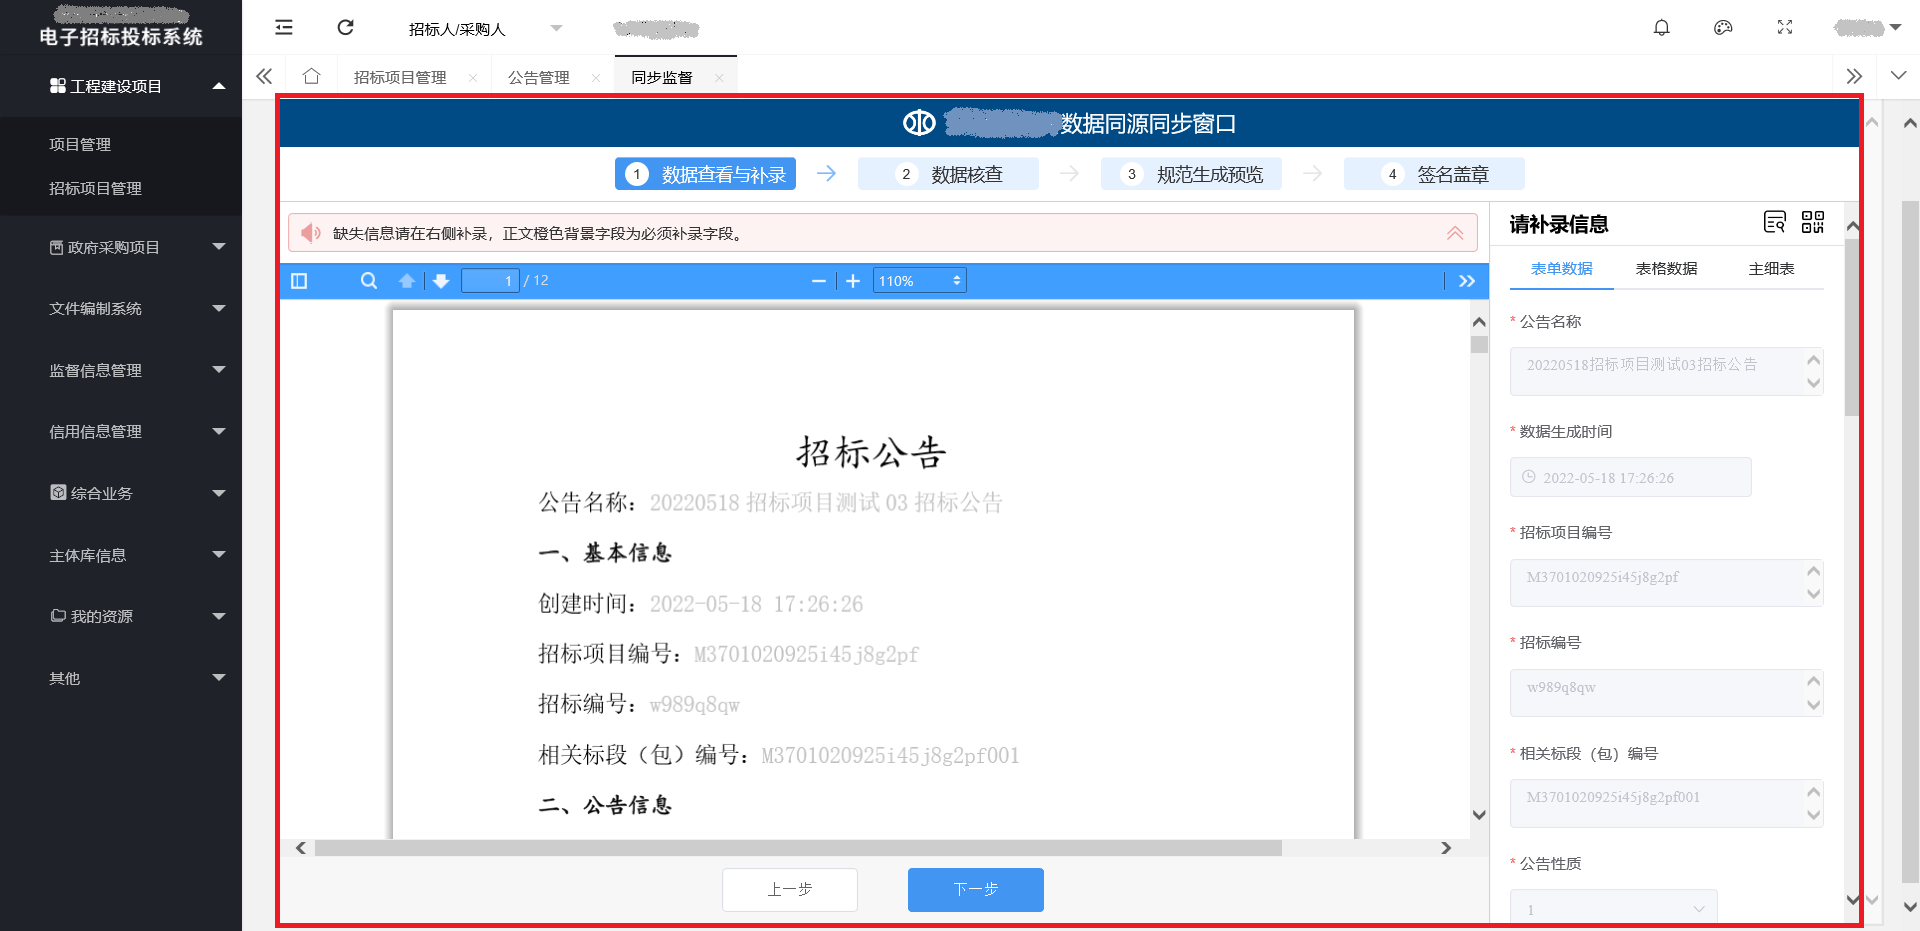Click the home tab icon

pyautogui.click(x=311, y=77)
